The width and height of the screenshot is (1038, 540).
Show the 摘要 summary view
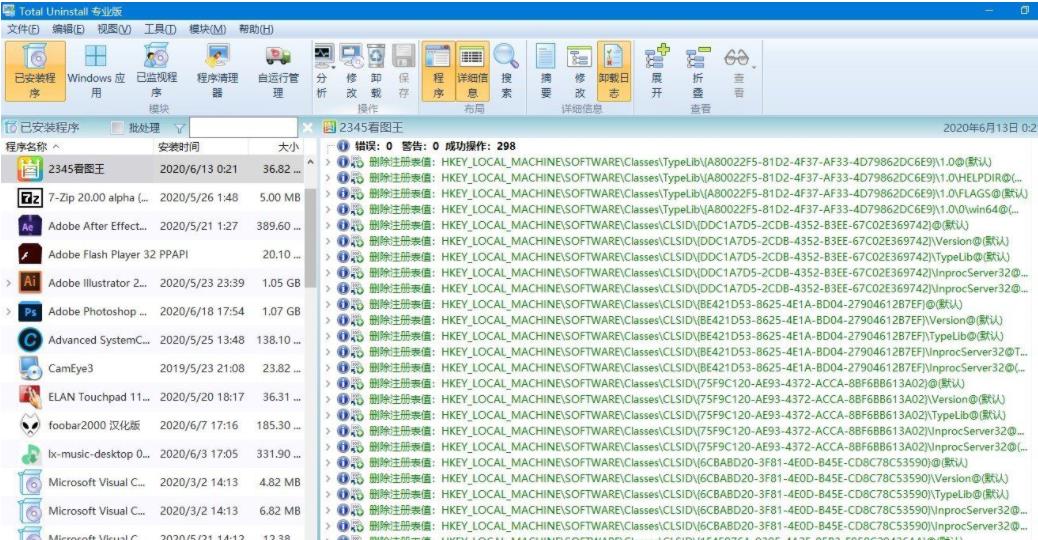click(546, 71)
